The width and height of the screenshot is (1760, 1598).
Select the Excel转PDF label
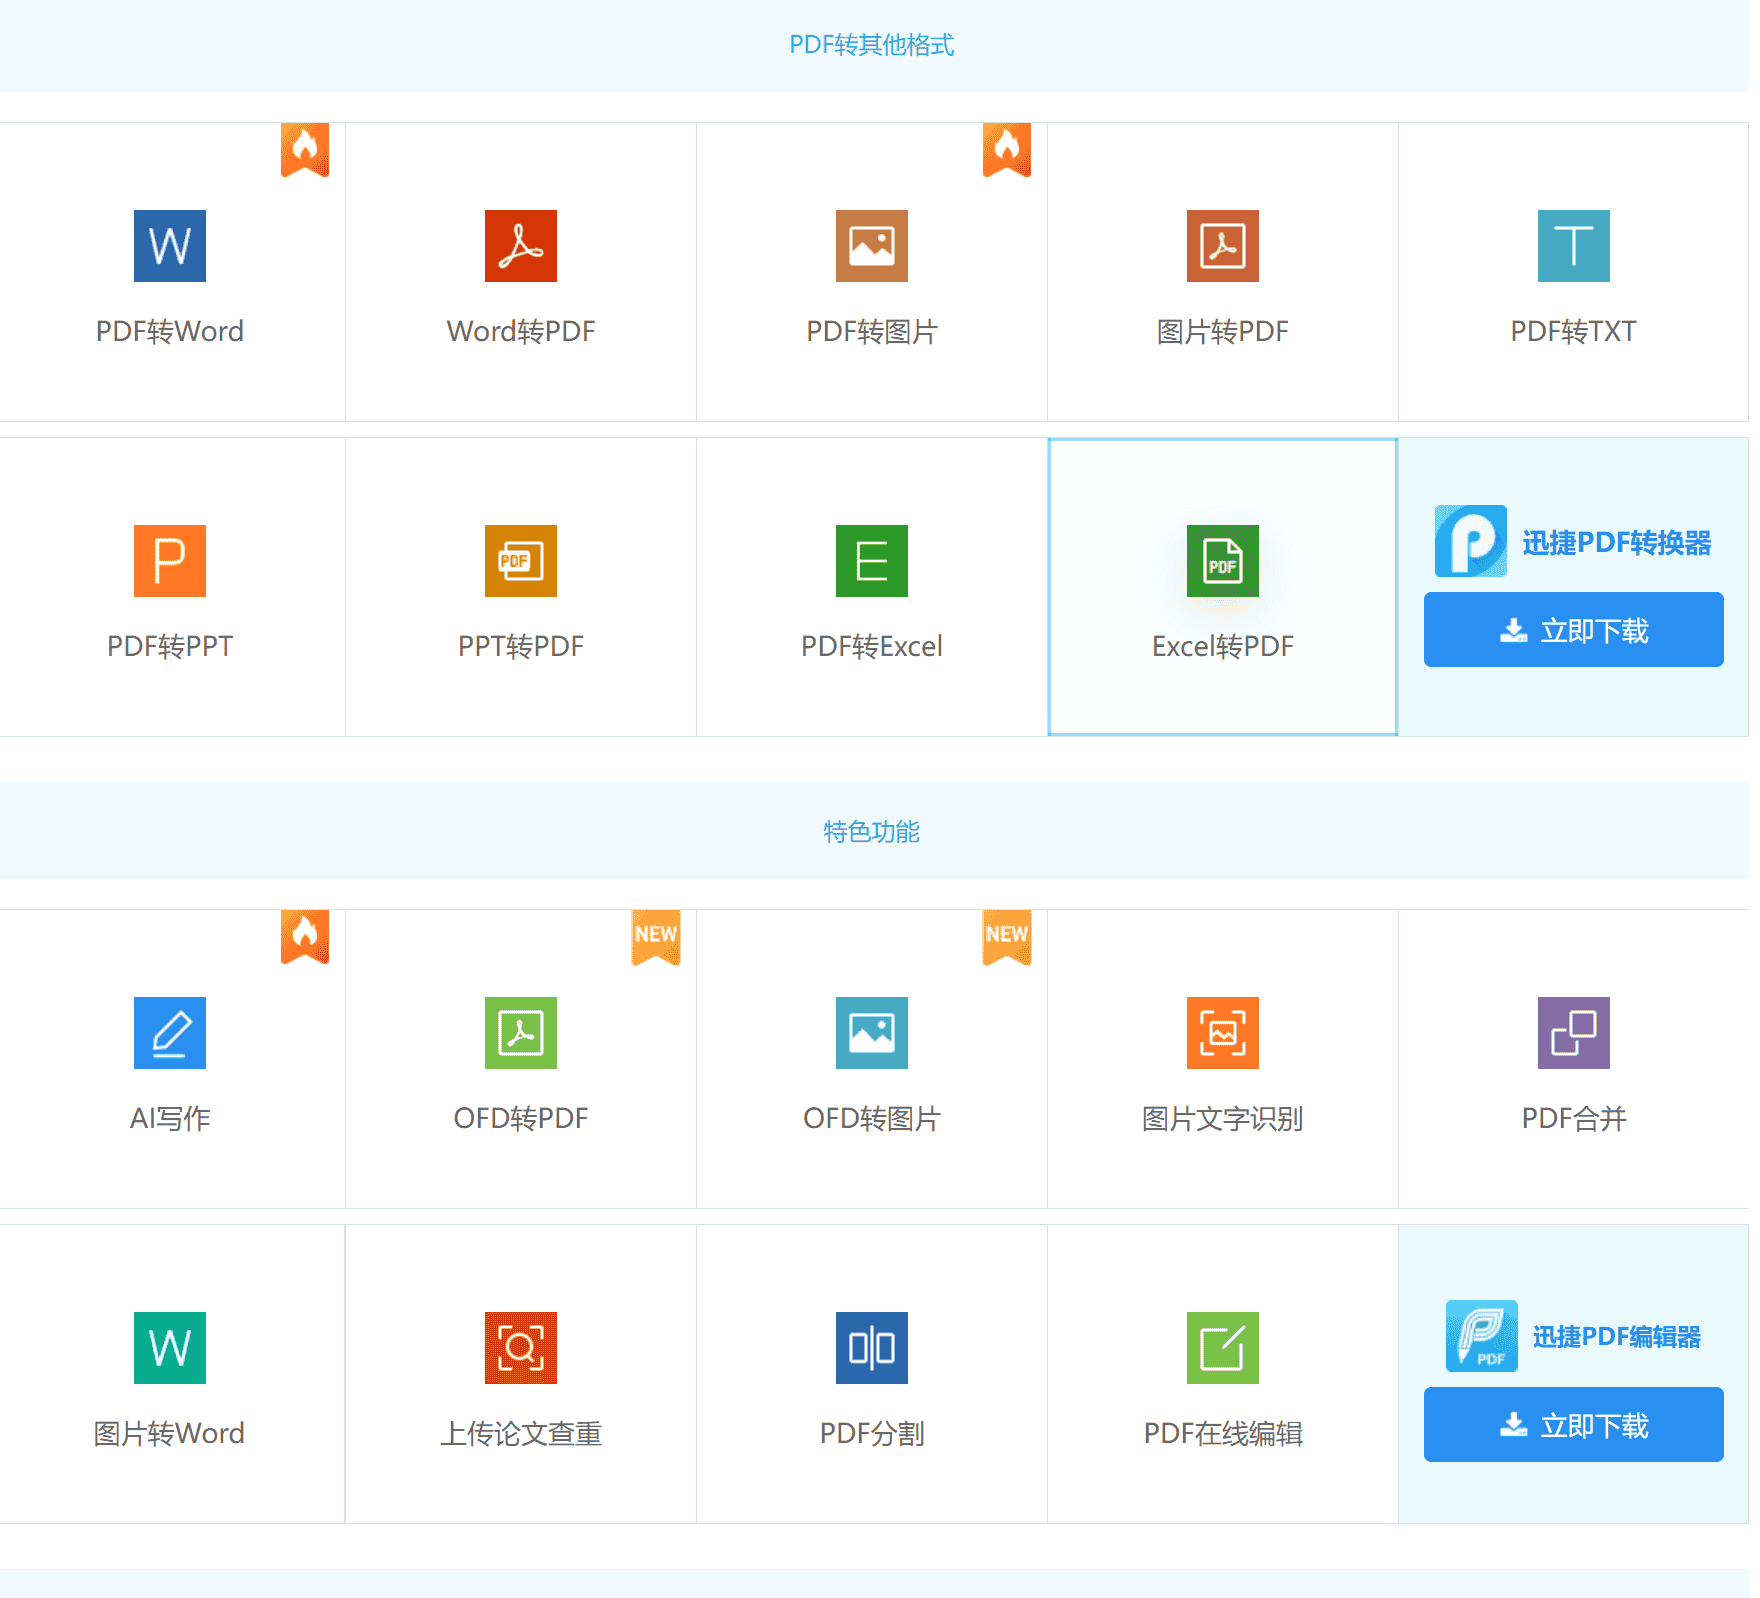[1223, 646]
